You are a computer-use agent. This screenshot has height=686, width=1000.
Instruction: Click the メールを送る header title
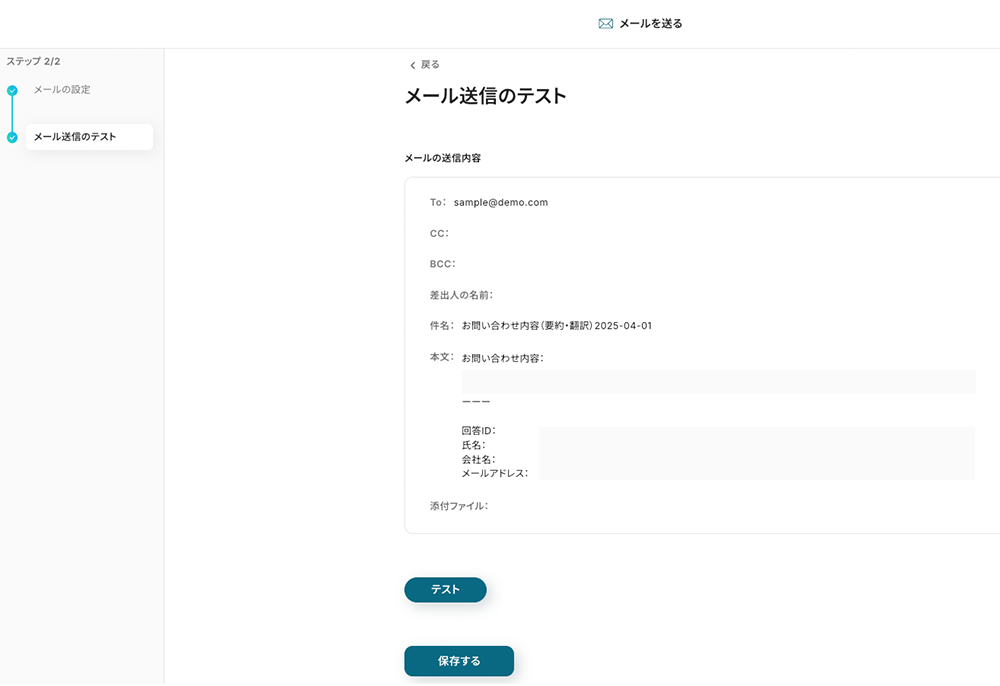point(651,24)
